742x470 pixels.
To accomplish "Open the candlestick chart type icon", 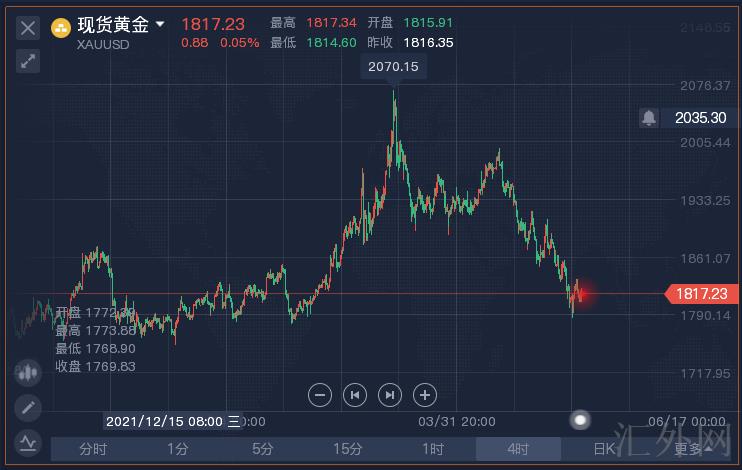I will click(27, 372).
